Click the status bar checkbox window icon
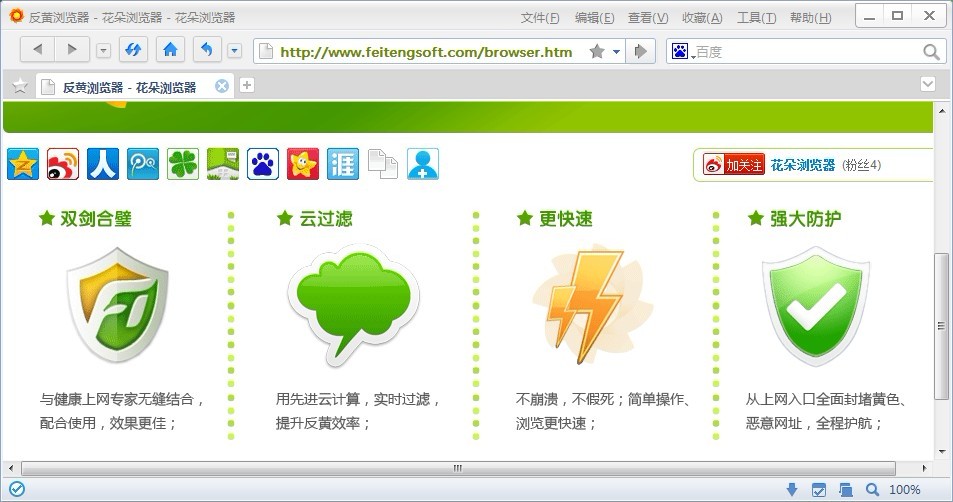 tap(819, 489)
